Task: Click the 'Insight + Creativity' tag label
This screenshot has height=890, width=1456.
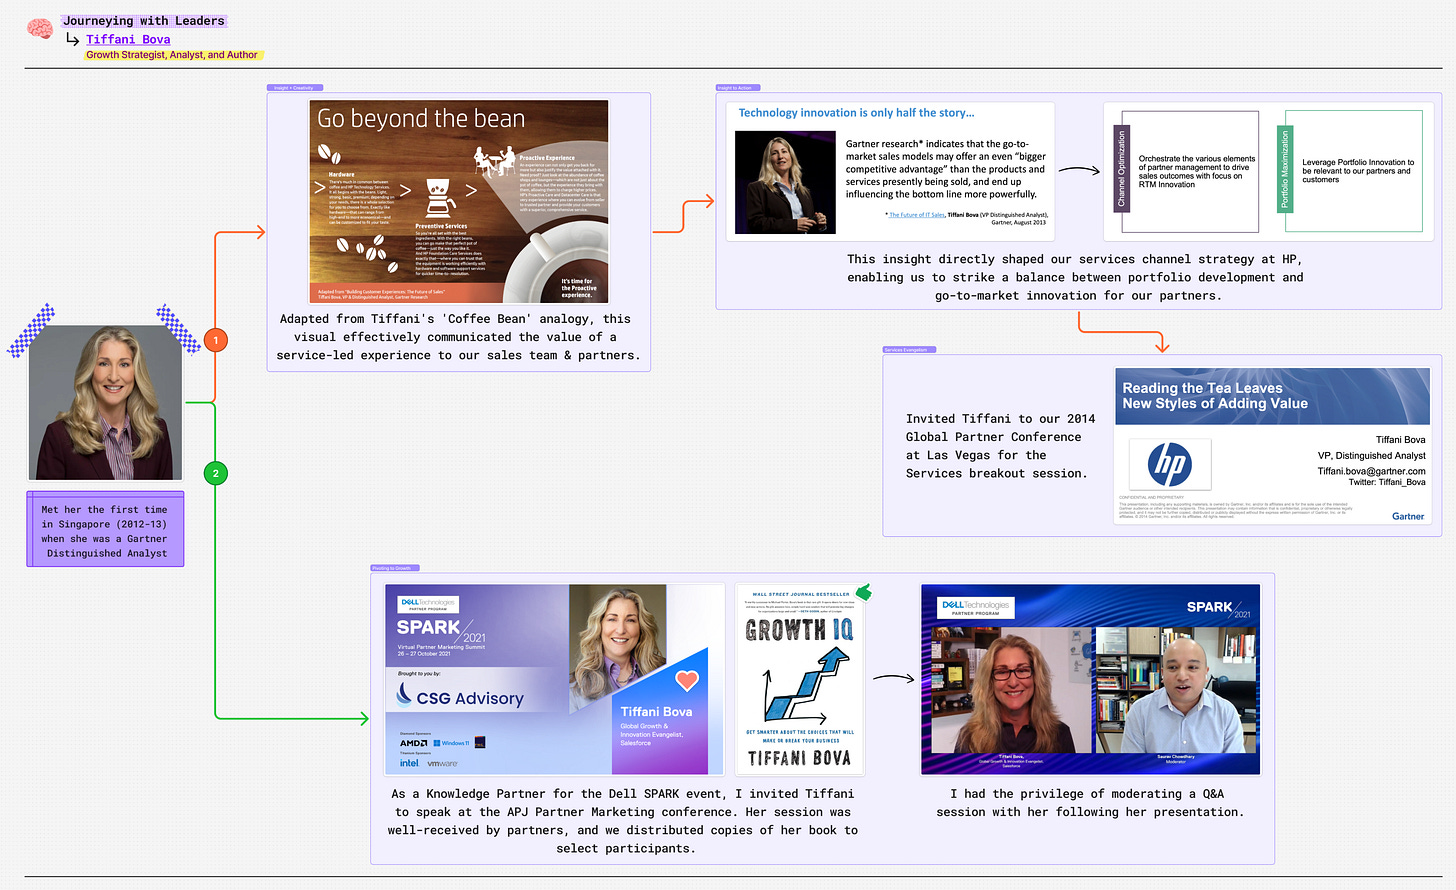Action: tap(295, 88)
